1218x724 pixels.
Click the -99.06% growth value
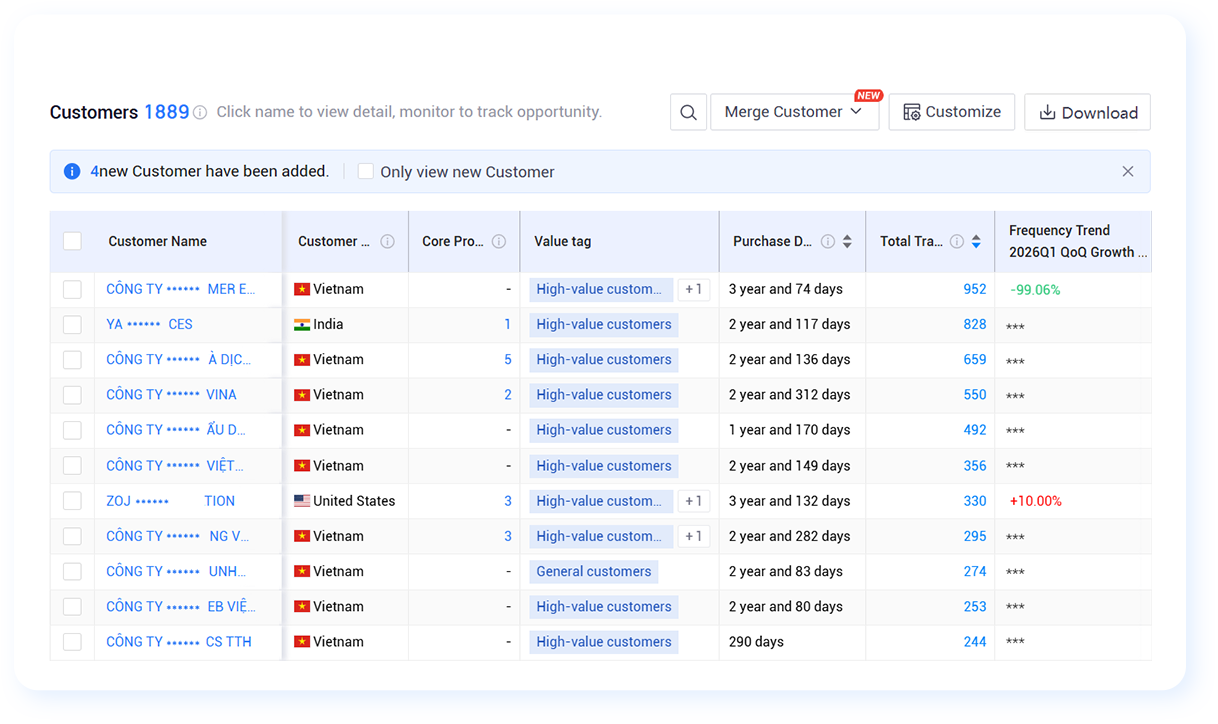tap(1035, 290)
